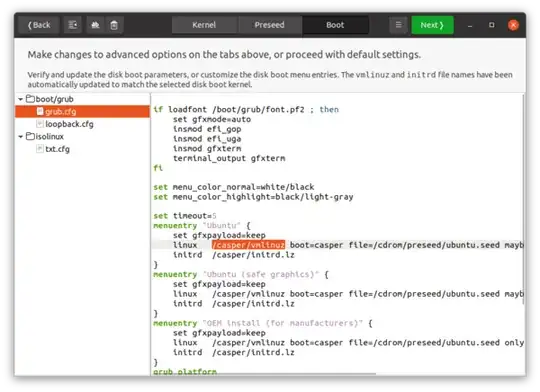
Task: Click the 'set timeout=5' line
Action: point(185,216)
